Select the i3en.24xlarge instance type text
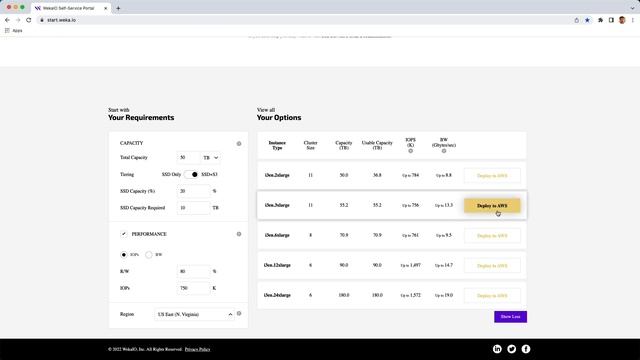Image resolution: width=640 pixels, height=360 pixels. [x=277, y=295]
